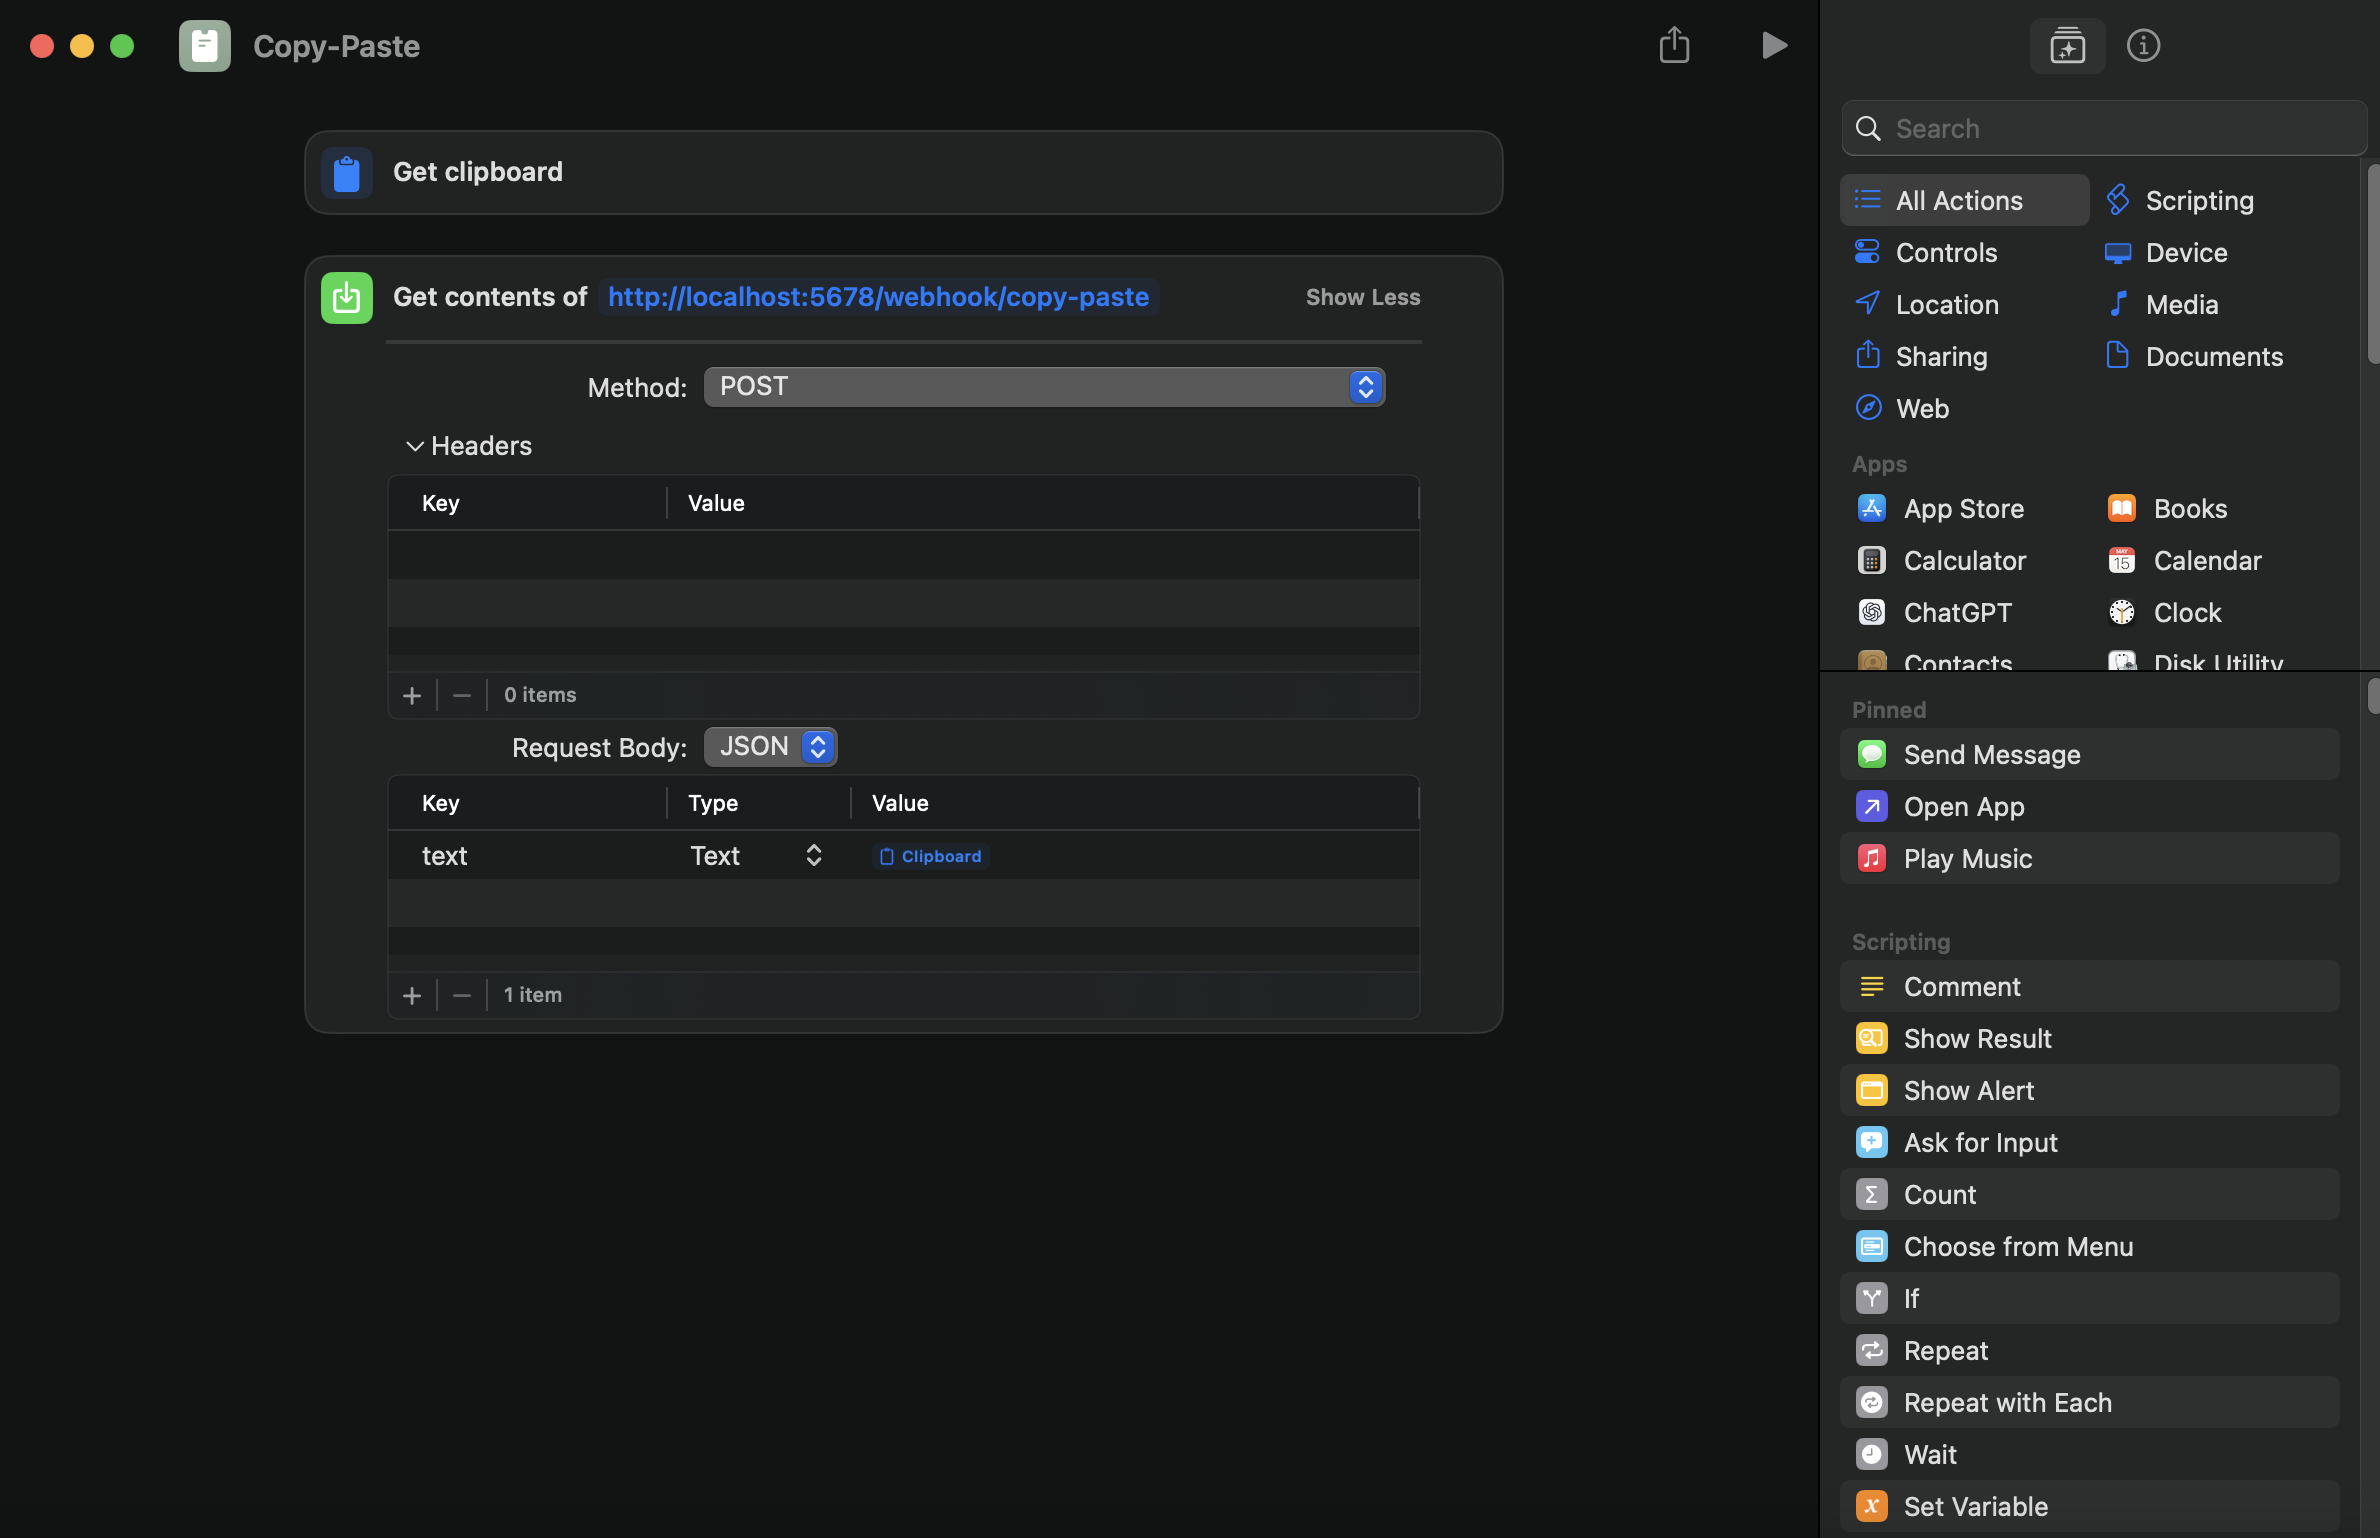Select the Scripting category

pyautogui.click(x=2199, y=201)
